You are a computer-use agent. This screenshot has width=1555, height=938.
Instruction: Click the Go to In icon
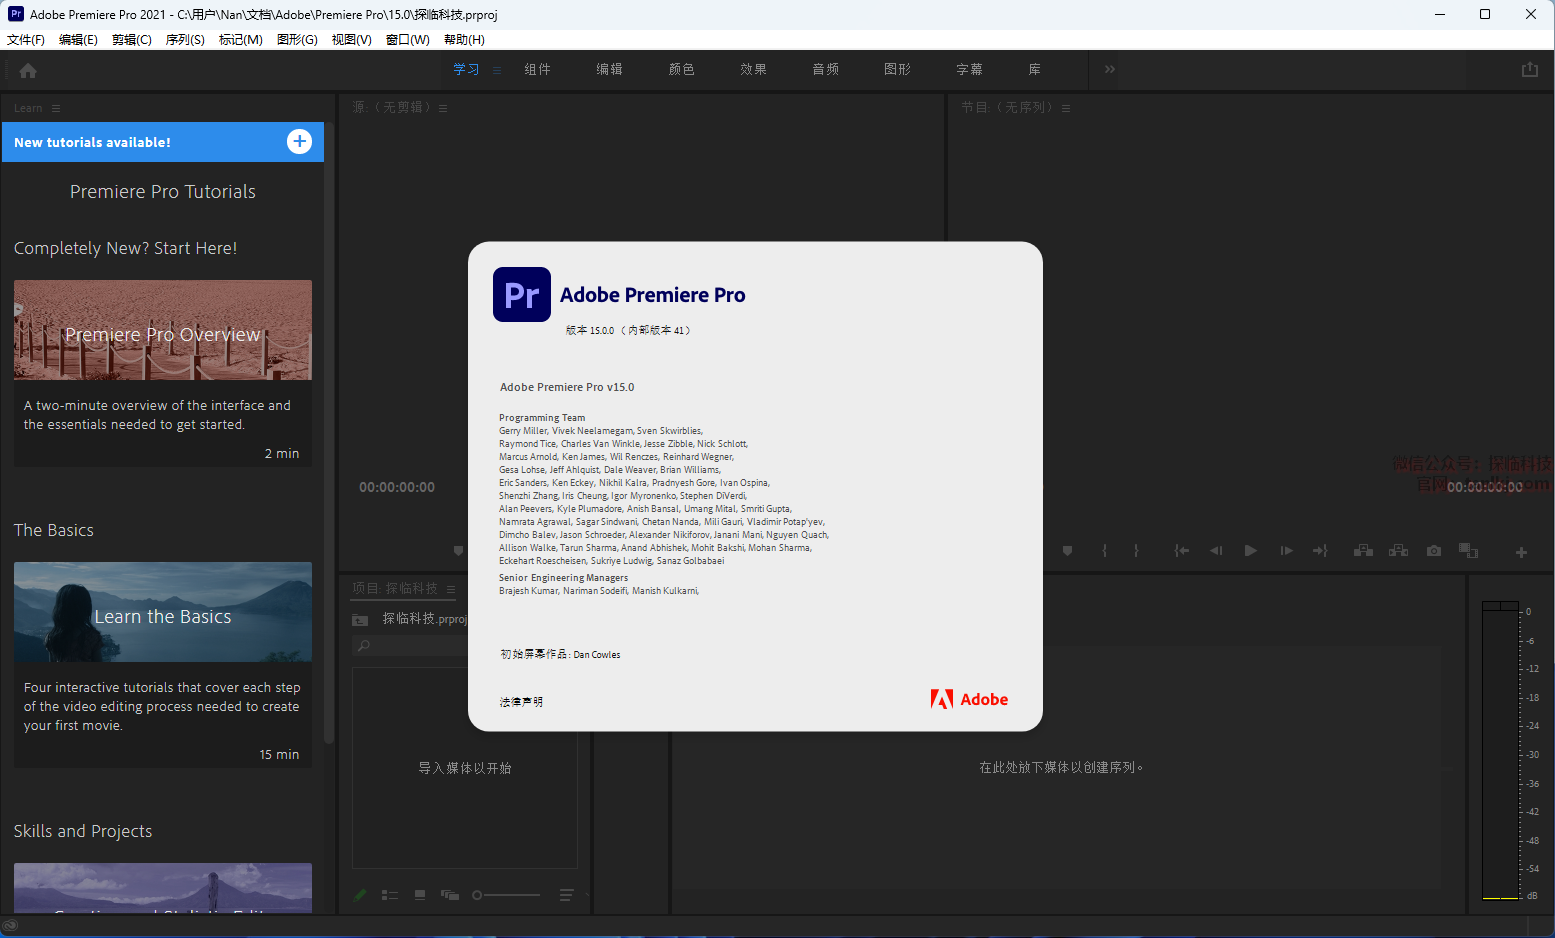coord(1181,551)
